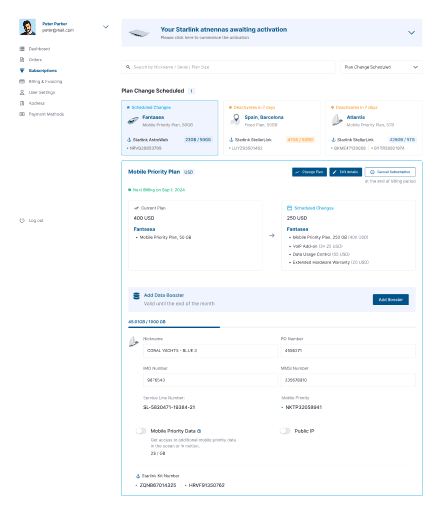Click the Payment Methods icon
The height and width of the screenshot is (514, 441).
point(22,114)
